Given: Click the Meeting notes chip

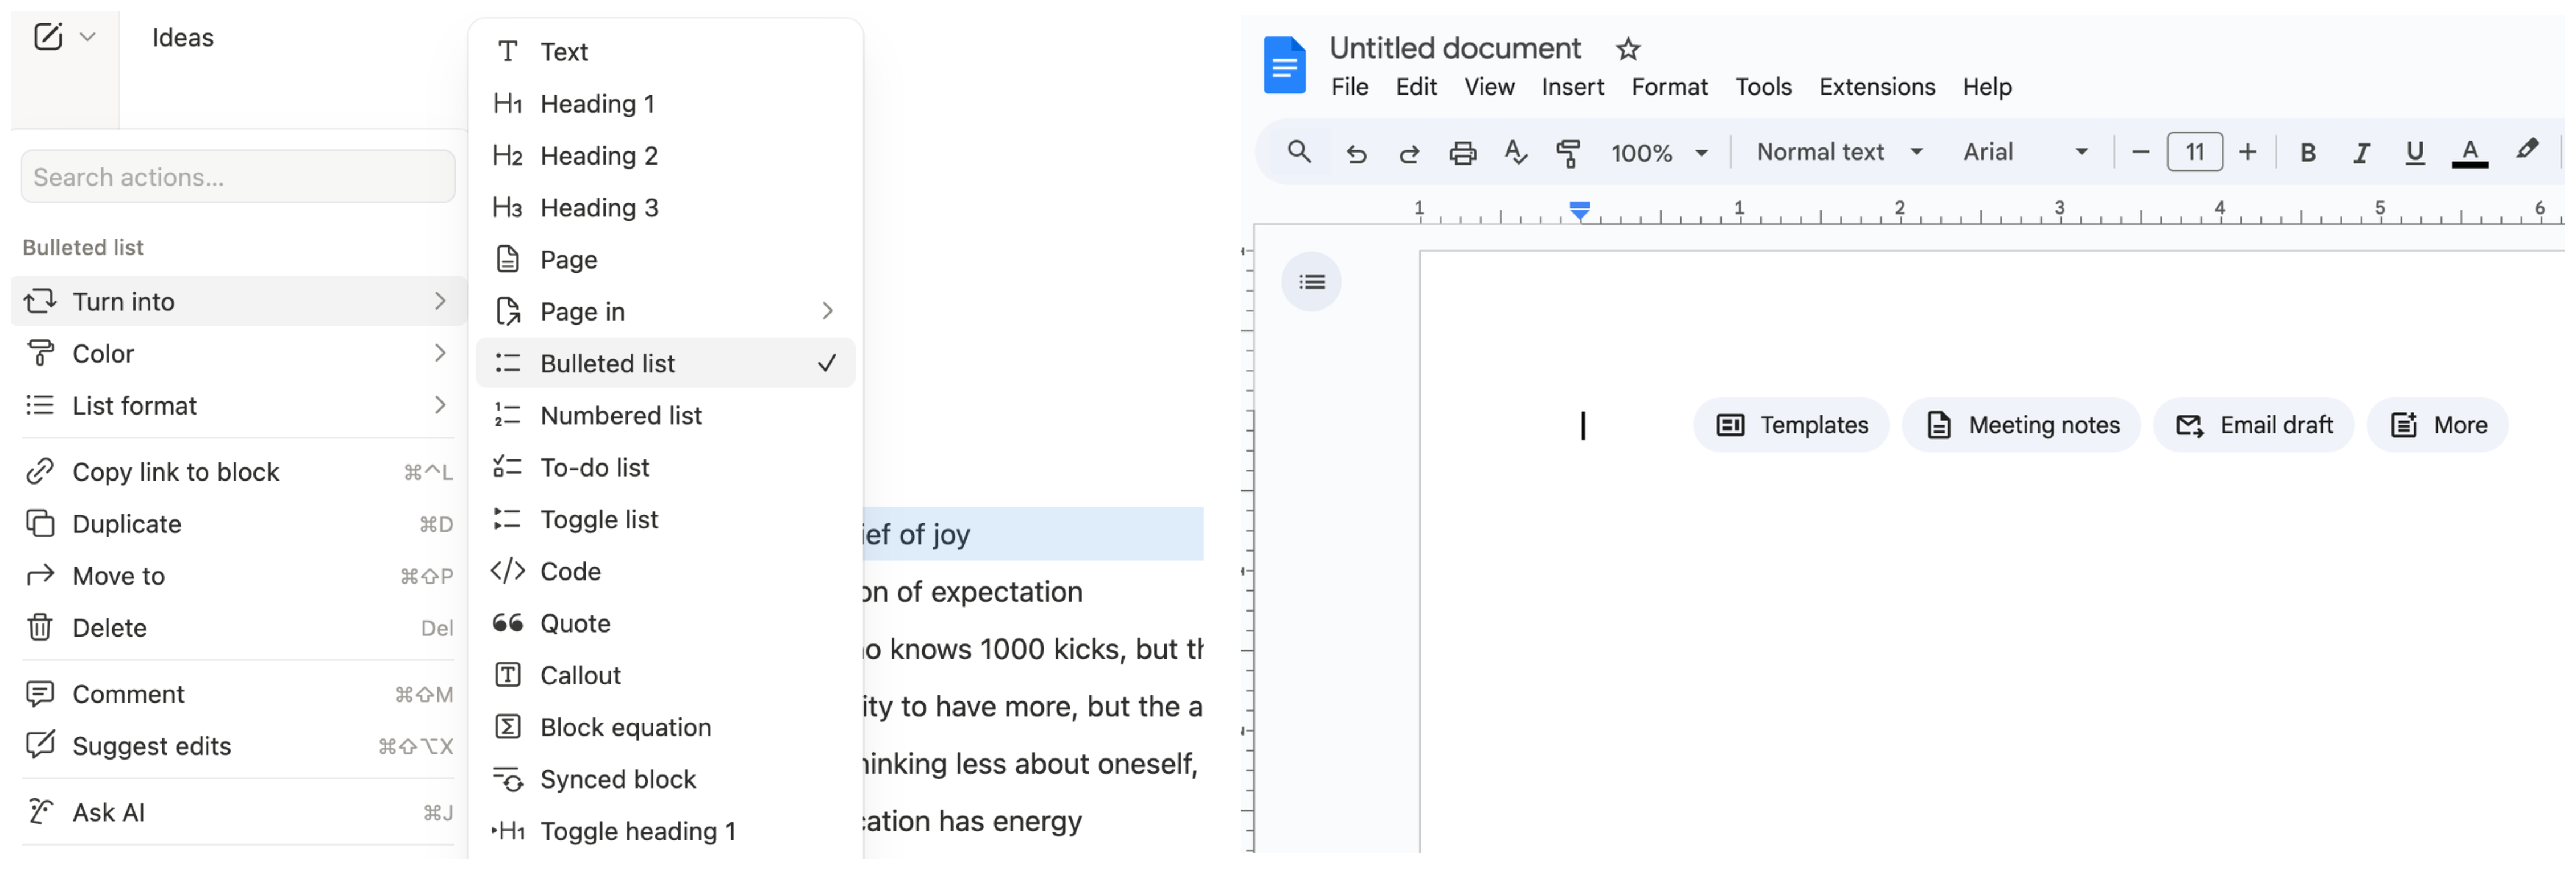Looking at the screenshot, I should tap(2021, 425).
